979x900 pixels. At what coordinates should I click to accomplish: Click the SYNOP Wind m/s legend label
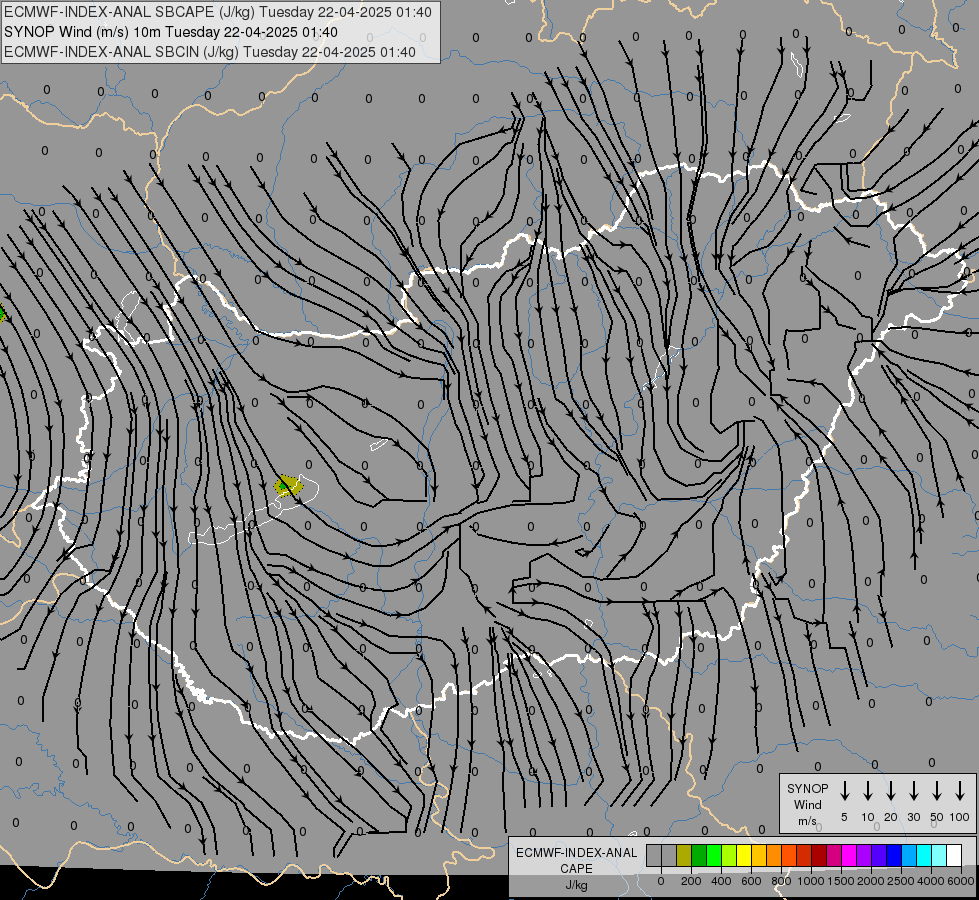[x=807, y=804]
